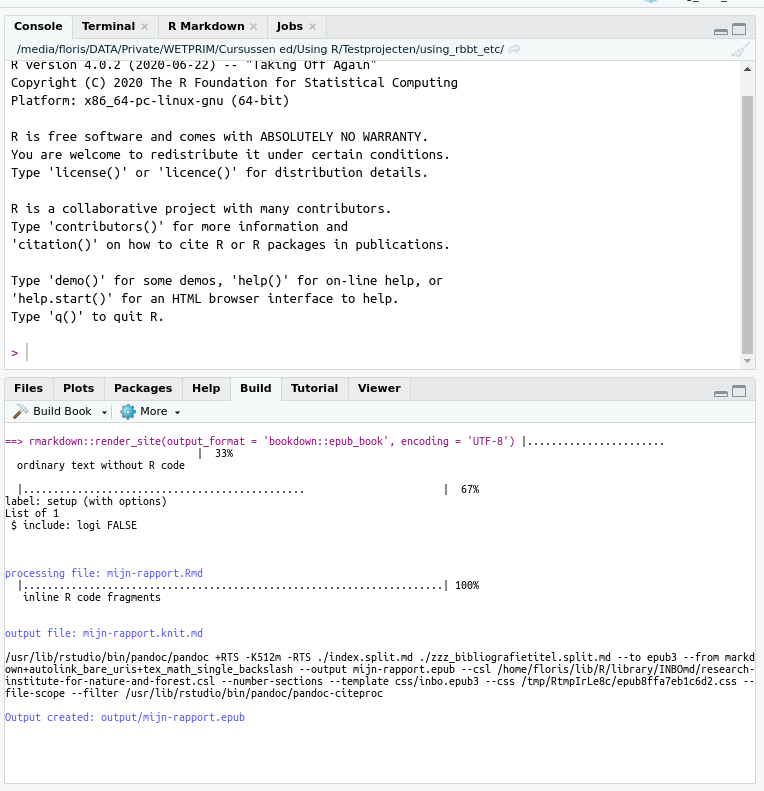
Task: Click the console vertical scrollbar thumb
Action: (747, 224)
